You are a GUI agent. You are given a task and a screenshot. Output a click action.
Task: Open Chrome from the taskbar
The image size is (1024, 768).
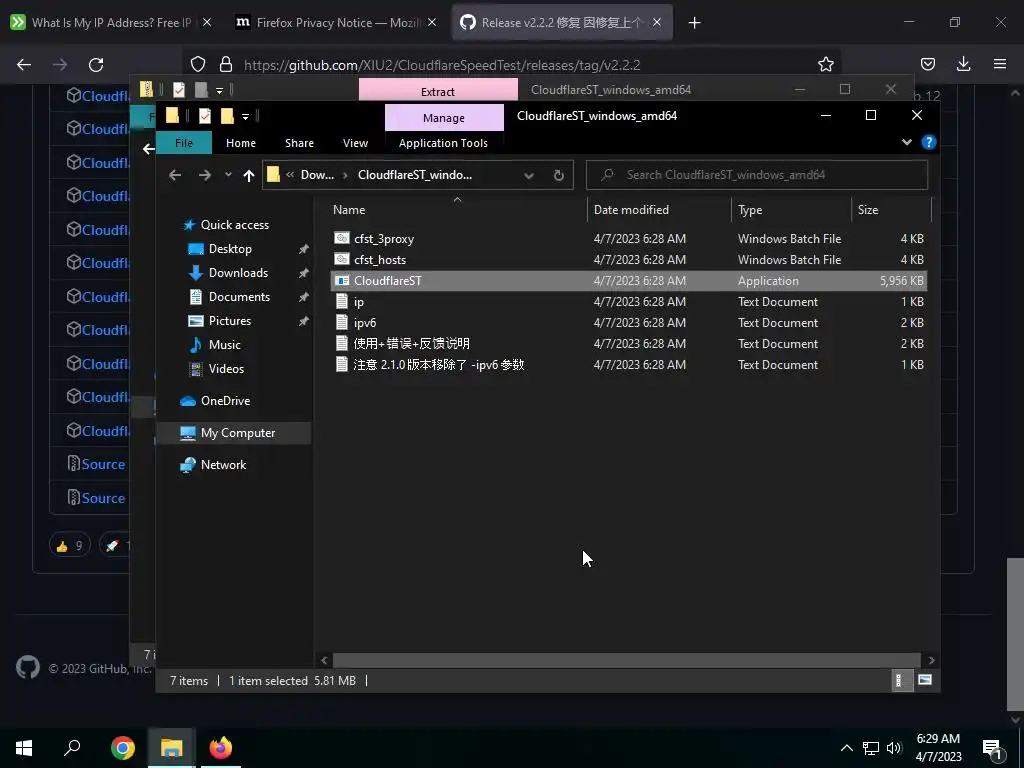123,748
